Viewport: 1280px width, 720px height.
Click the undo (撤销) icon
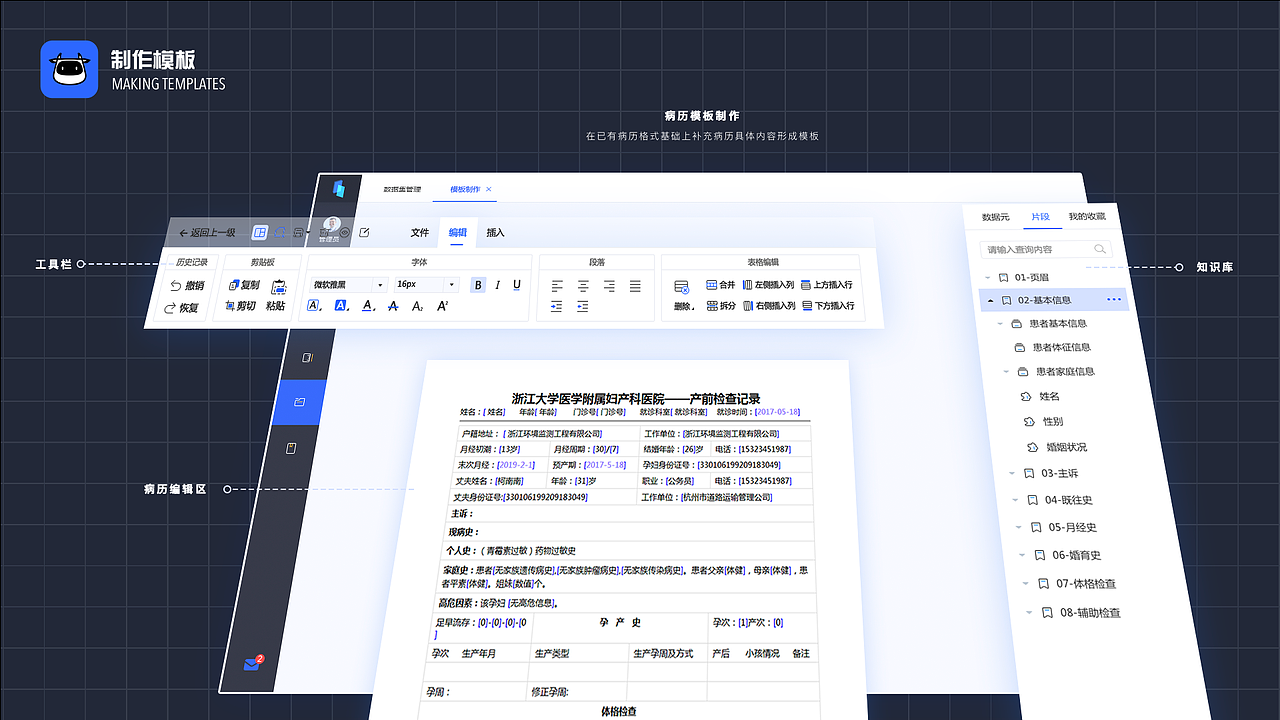(176, 286)
